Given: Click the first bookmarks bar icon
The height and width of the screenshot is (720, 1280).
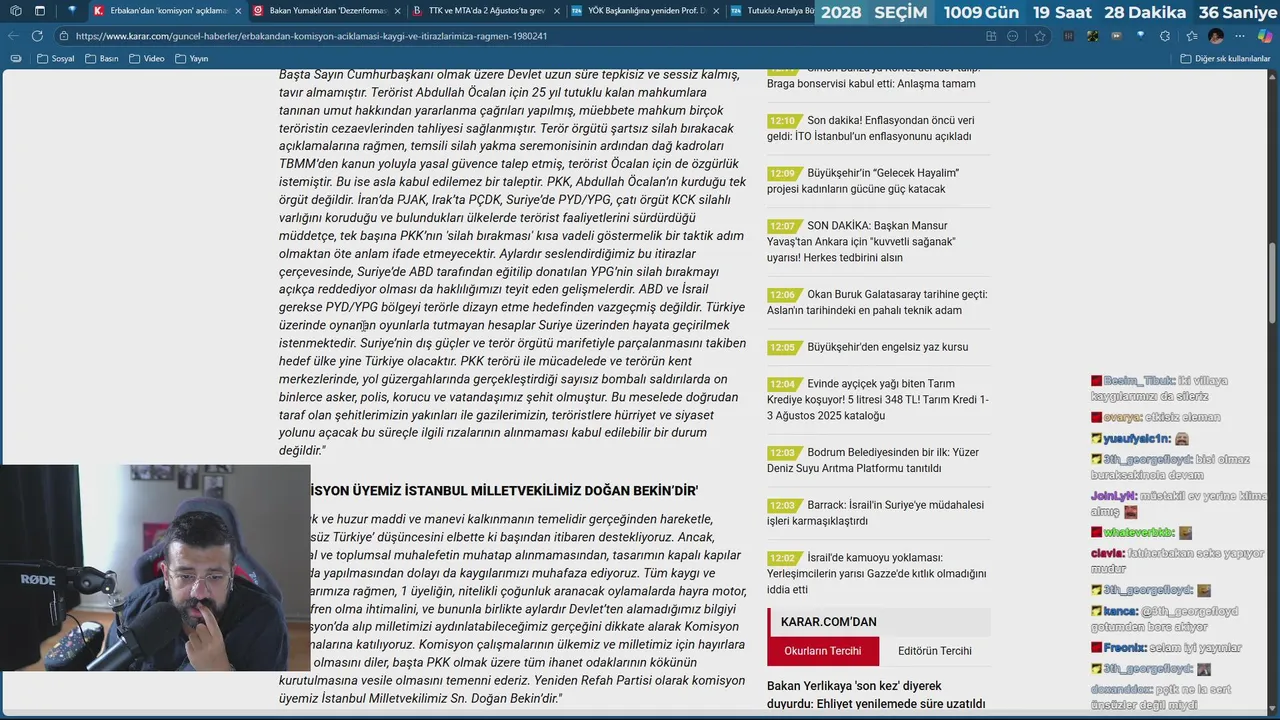Looking at the screenshot, I should coord(15,59).
